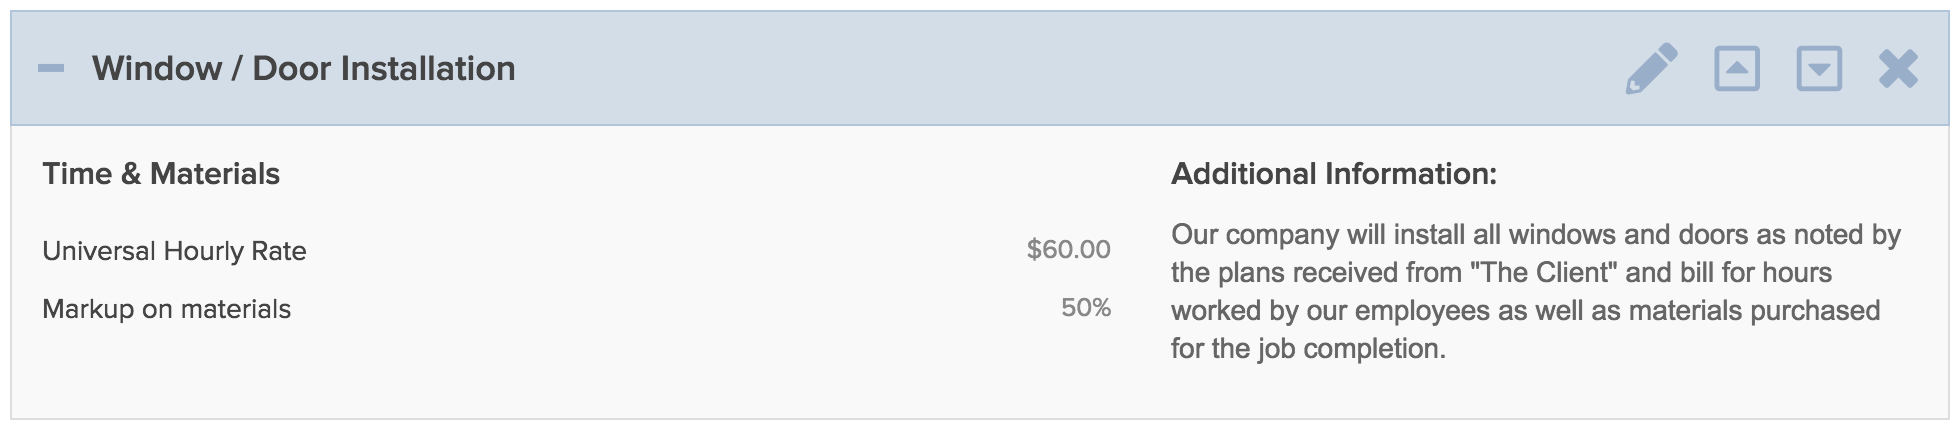Screen dimensions: 1958x426
Task: Remove section with the X icon
Action: [1898, 69]
